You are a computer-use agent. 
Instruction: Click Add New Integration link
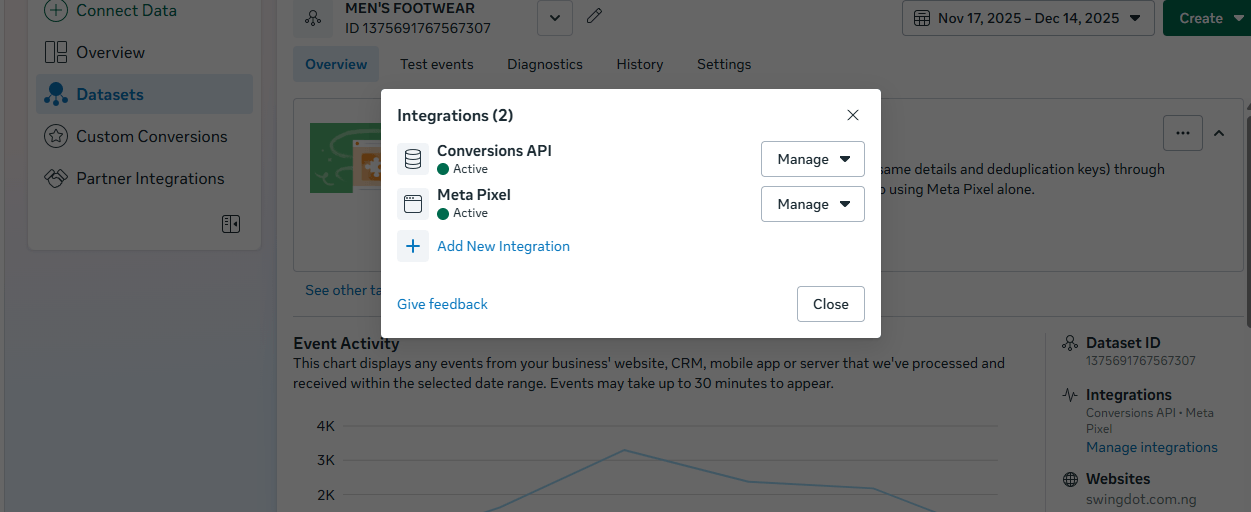click(x=503, y=246)
